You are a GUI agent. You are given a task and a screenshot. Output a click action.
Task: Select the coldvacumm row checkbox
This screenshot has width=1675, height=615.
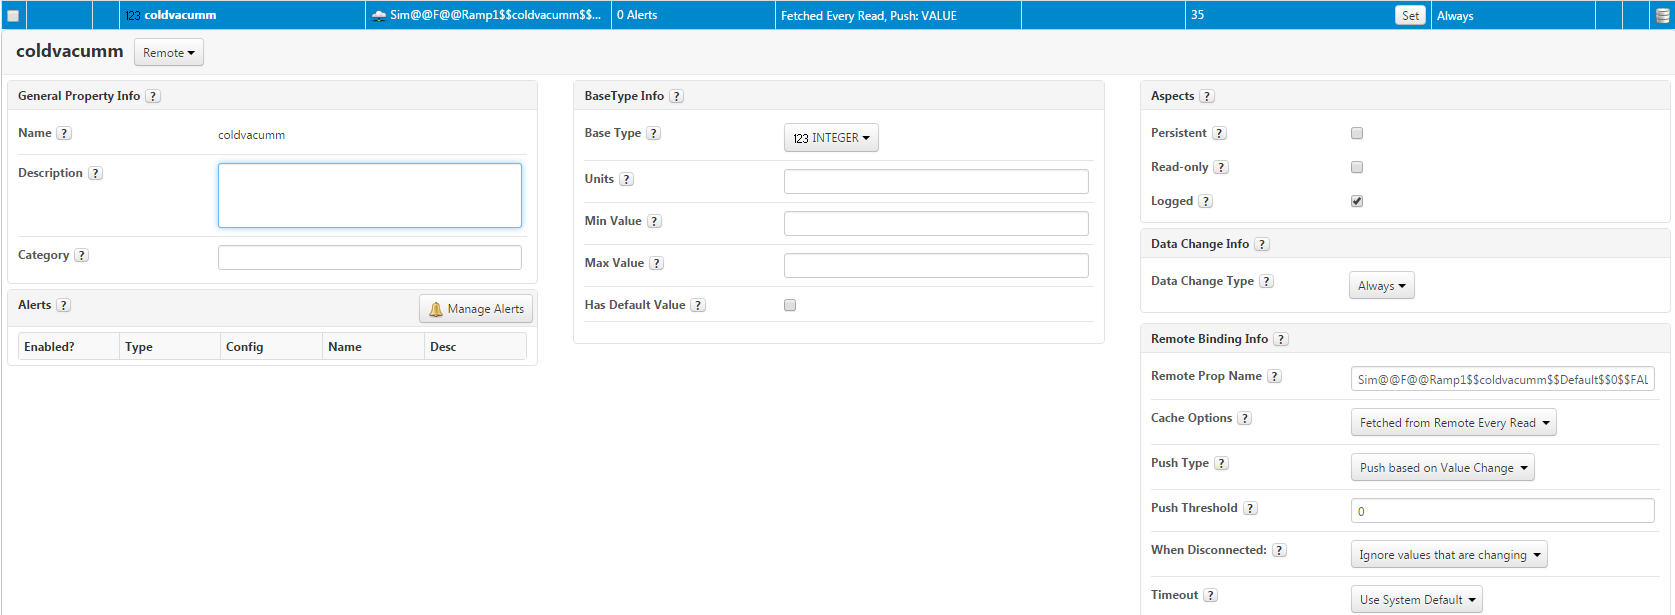(13, 16)
